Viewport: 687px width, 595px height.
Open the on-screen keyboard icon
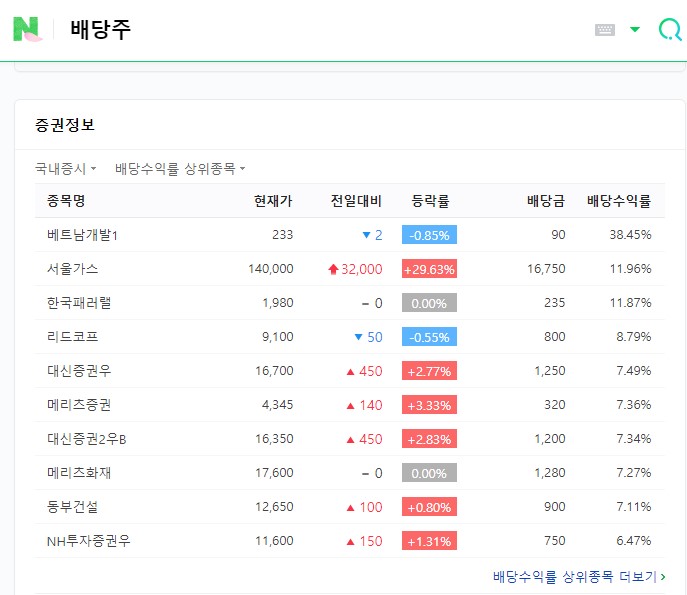pyautogui.click(x=605, y=30)
